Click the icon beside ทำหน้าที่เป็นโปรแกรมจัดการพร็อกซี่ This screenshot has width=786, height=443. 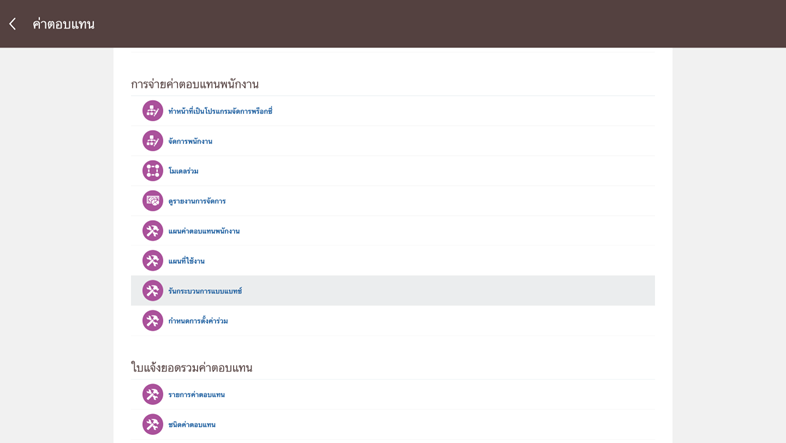[x=152, y=111]
